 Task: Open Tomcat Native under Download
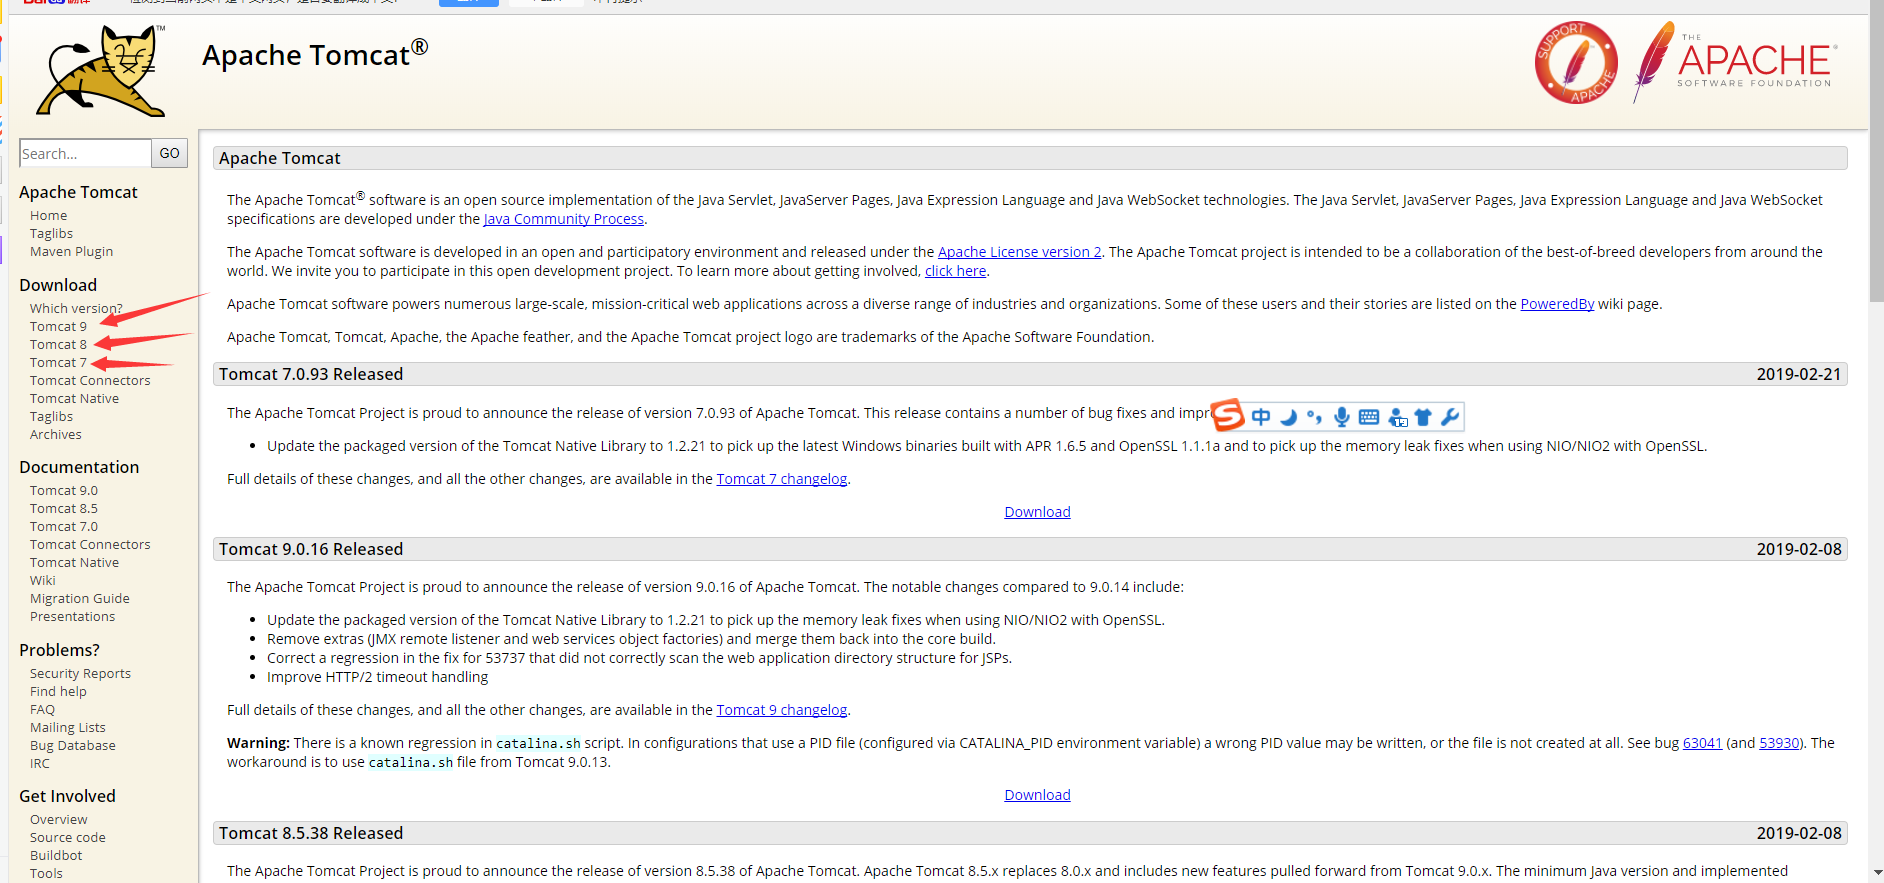[x=74, y=398]
